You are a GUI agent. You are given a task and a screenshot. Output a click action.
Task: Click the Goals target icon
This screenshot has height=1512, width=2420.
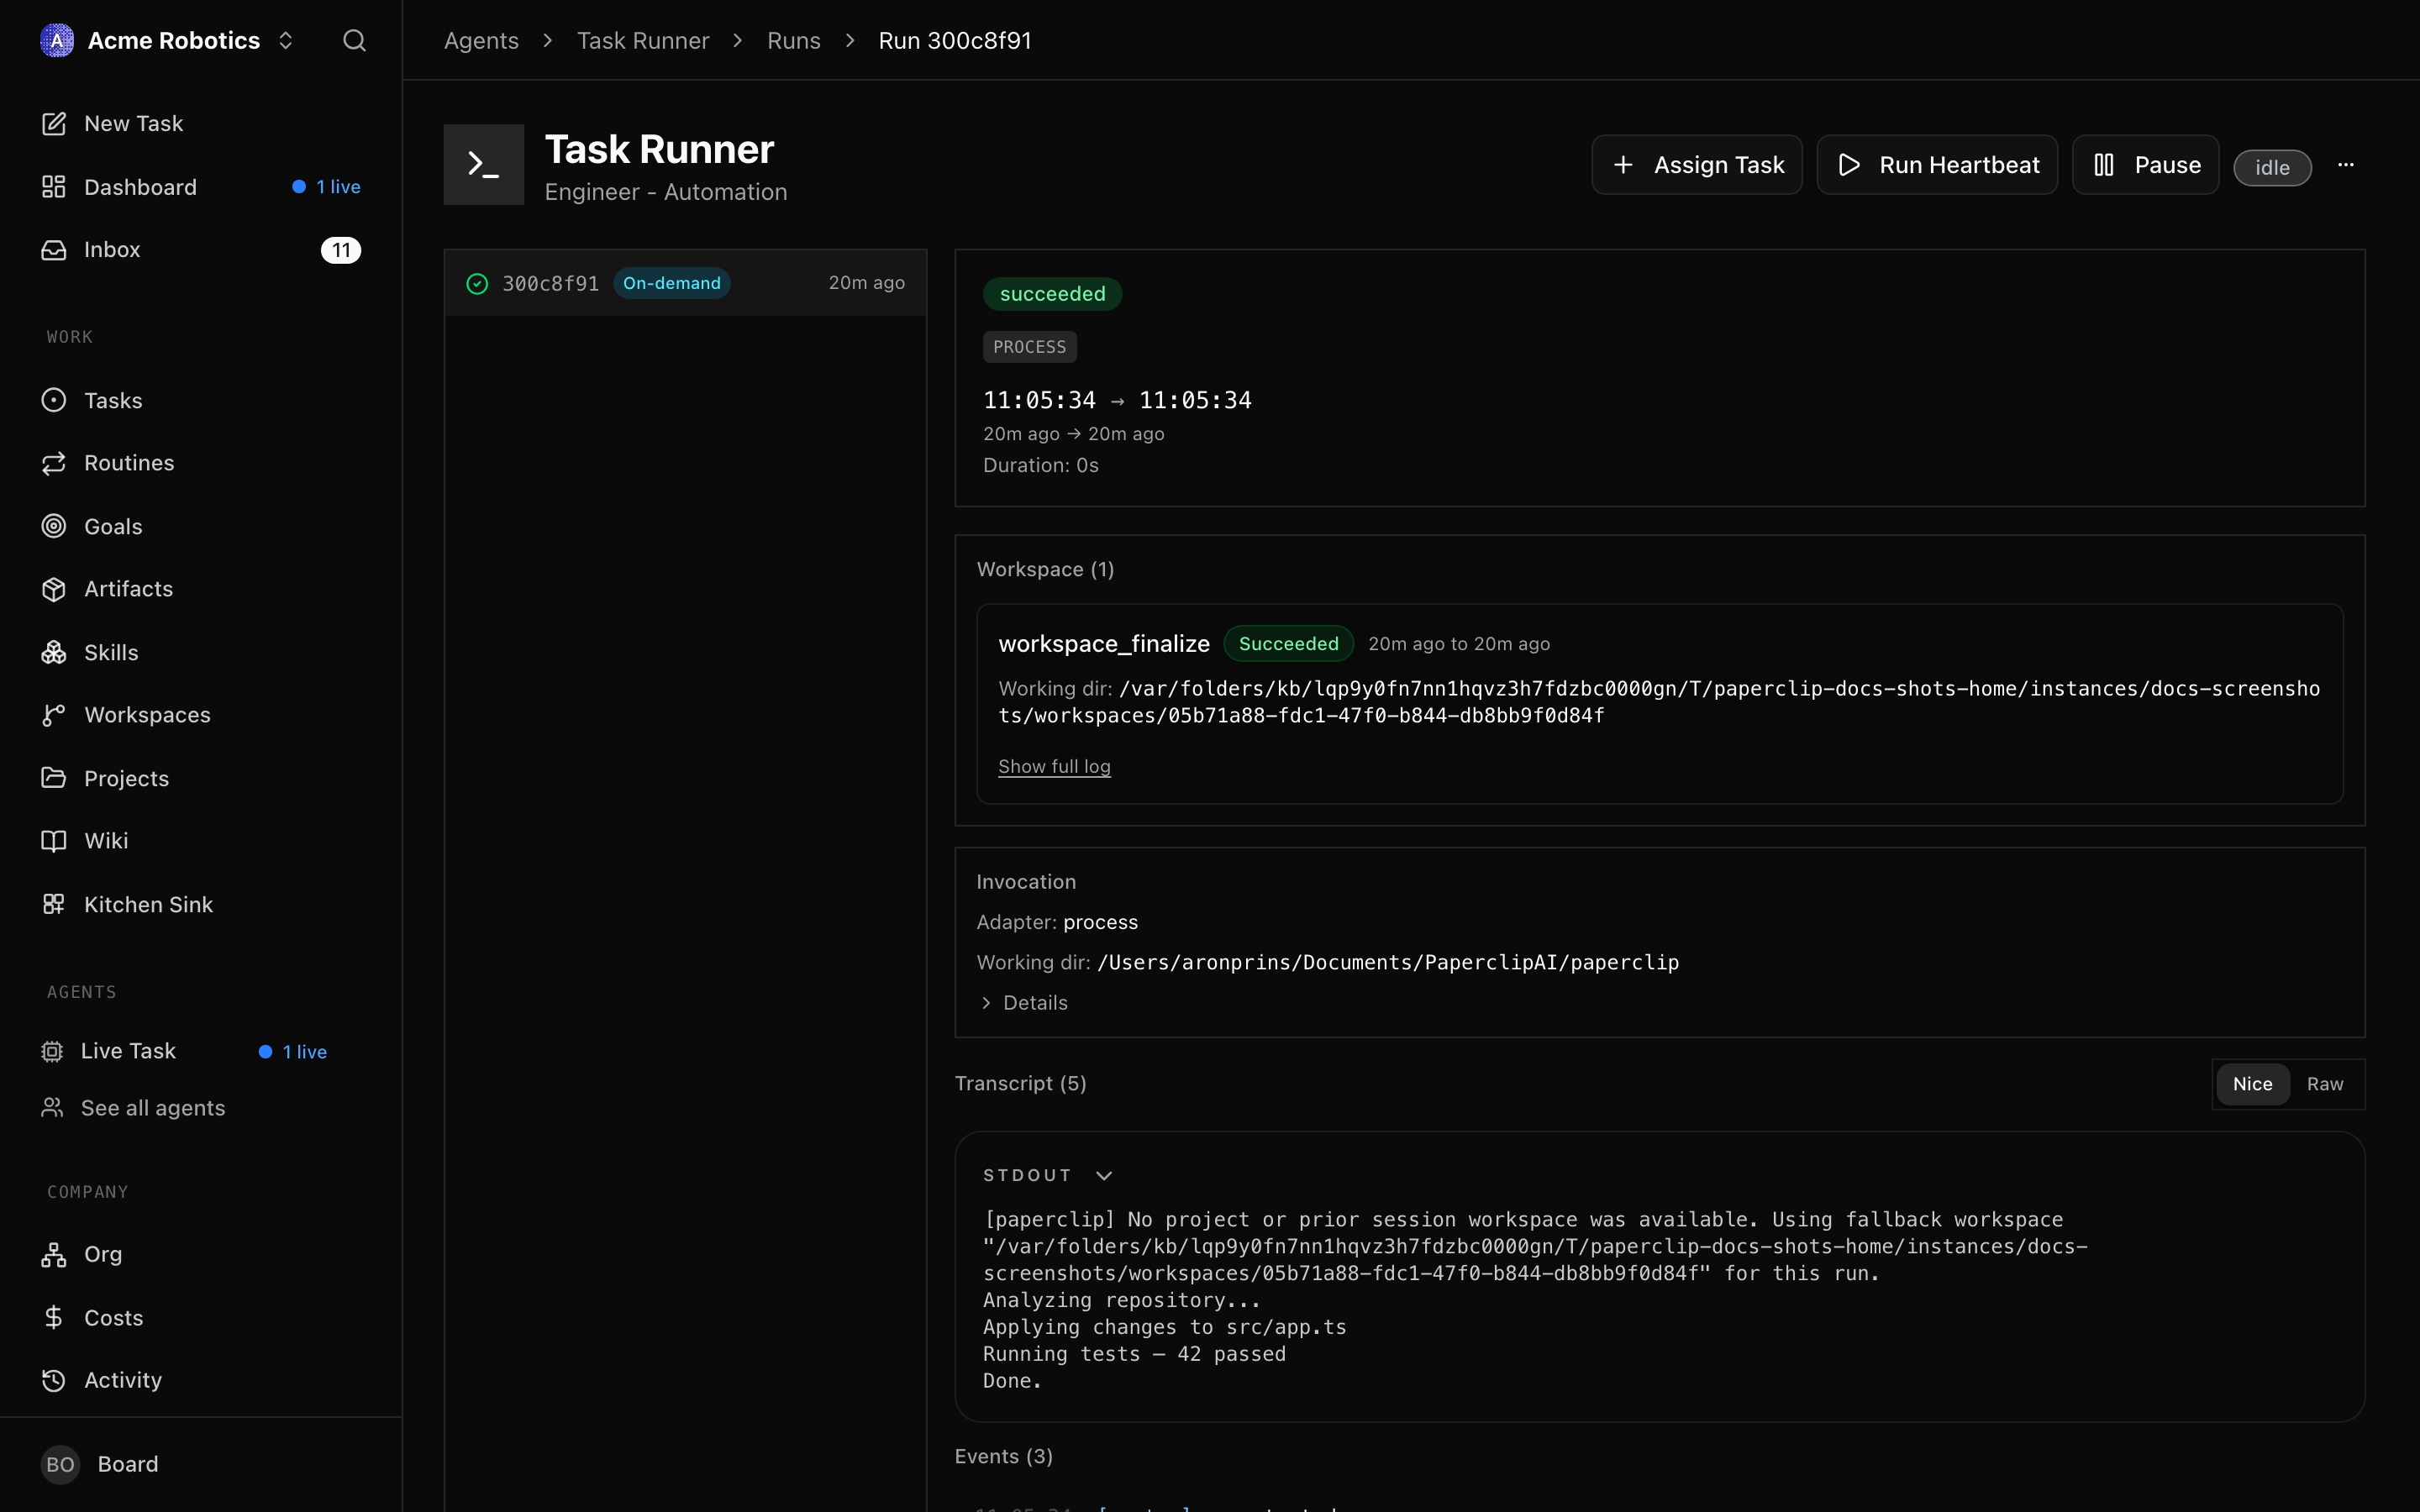pyautogui.click(x=54, y=526)
